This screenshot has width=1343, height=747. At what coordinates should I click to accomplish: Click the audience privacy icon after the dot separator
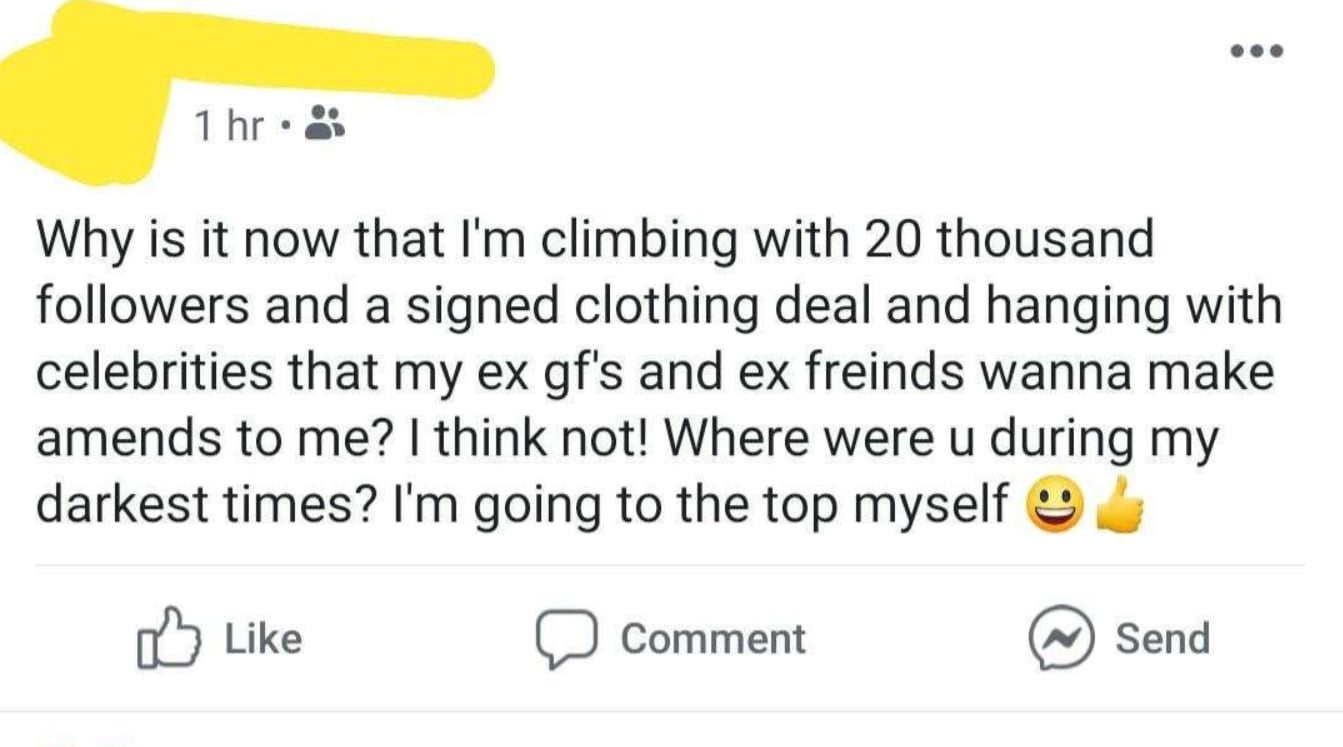pyautogui.click(x=323, y=125)
